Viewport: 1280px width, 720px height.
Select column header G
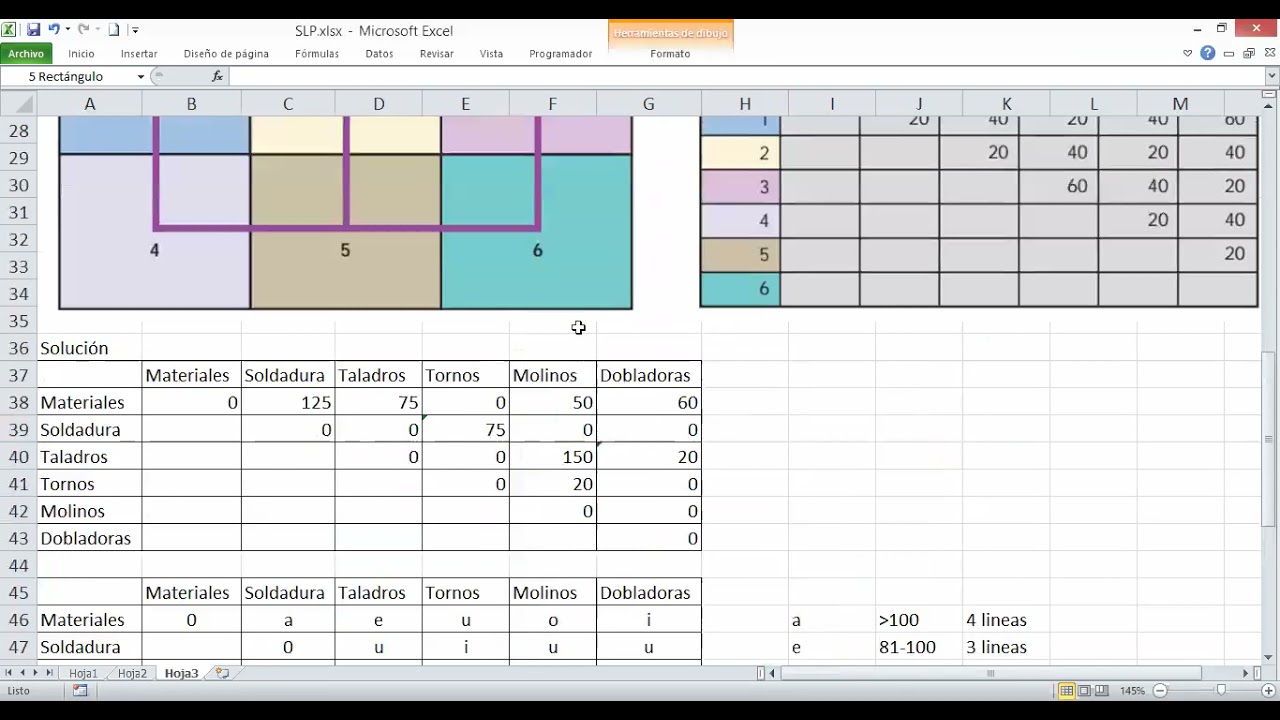pos(649,104)
